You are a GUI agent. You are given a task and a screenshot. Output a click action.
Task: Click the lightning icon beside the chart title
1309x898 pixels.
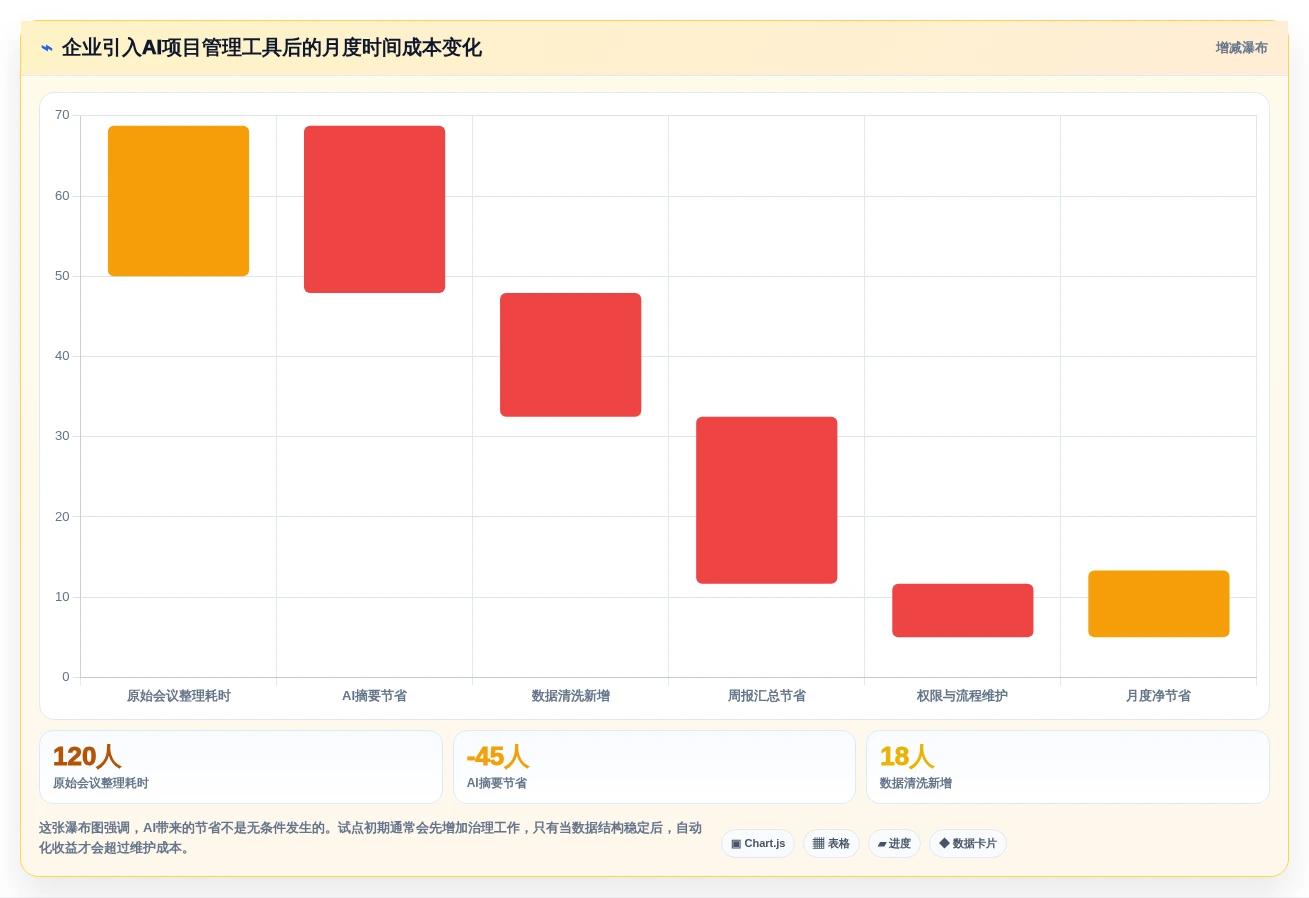pos(46,48)
